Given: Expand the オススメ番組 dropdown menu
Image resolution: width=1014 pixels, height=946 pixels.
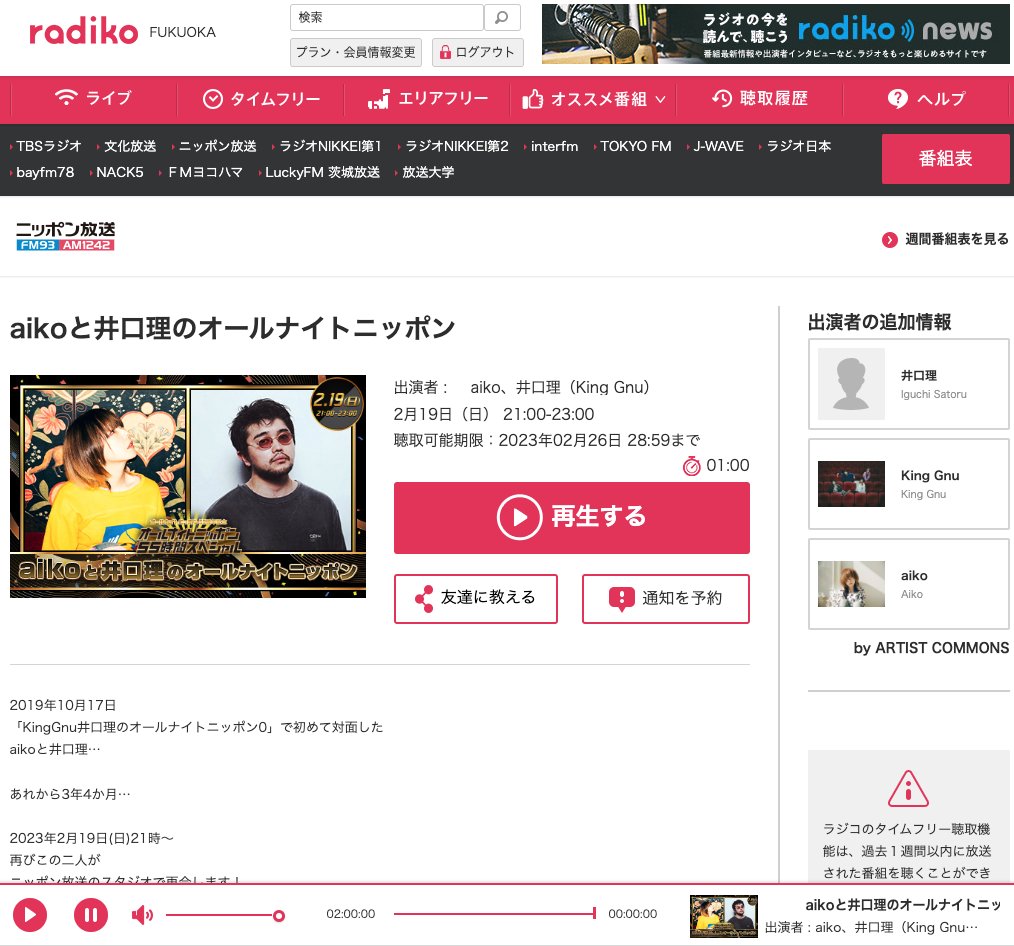Looking at the screenshot, I should tap(593, 99).
